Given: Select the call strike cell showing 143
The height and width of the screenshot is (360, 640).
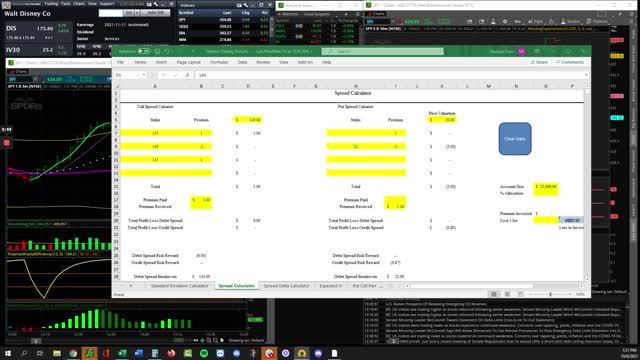Looking at the screenshot, I should point(155,160).
